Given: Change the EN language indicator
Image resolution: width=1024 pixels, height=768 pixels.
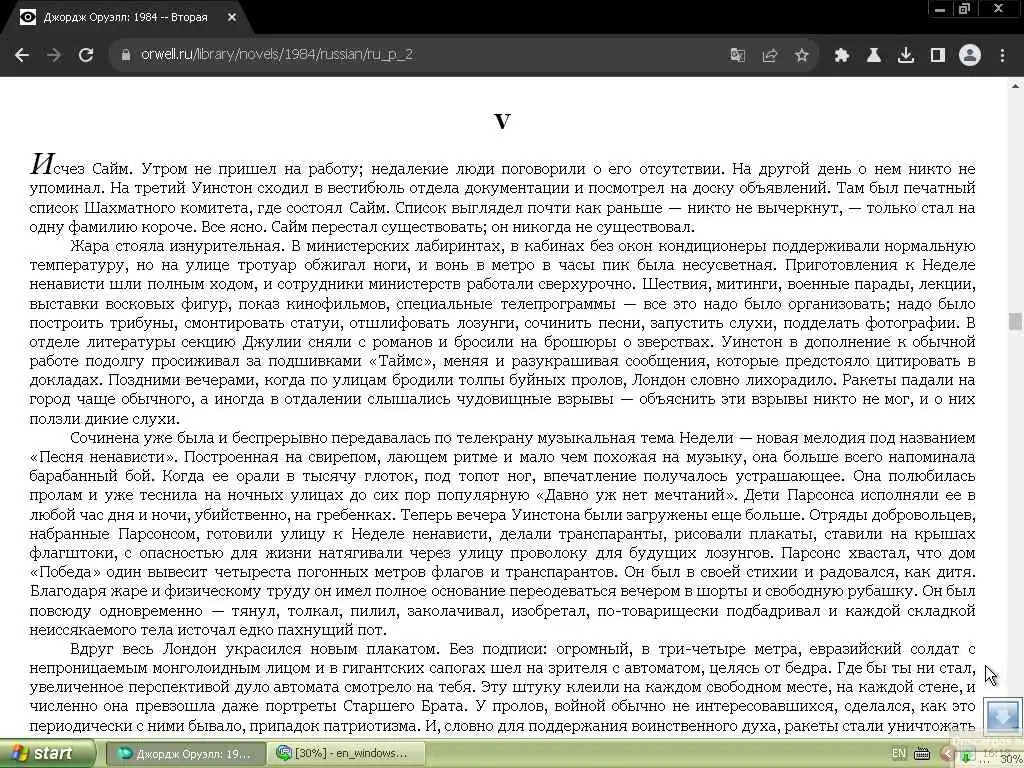Looking at the screenshot, I should pos(899,753).
